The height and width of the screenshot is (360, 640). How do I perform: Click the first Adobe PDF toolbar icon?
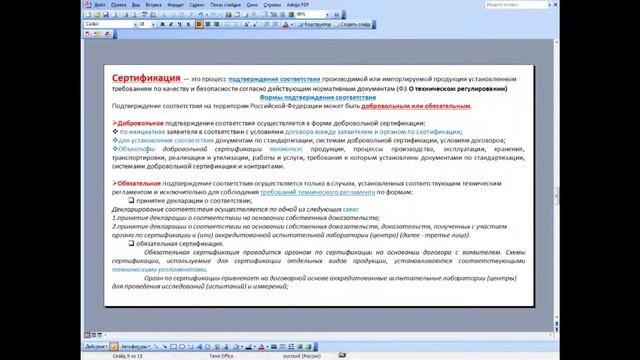(x=88, y=34)
